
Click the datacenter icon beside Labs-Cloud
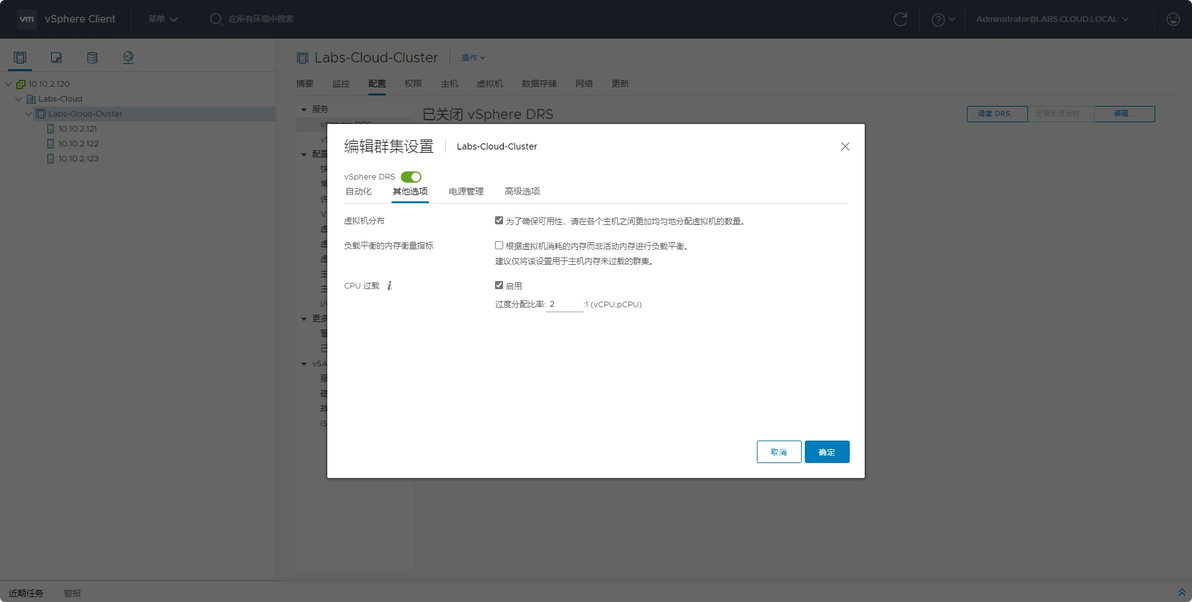tap(31, 99)
